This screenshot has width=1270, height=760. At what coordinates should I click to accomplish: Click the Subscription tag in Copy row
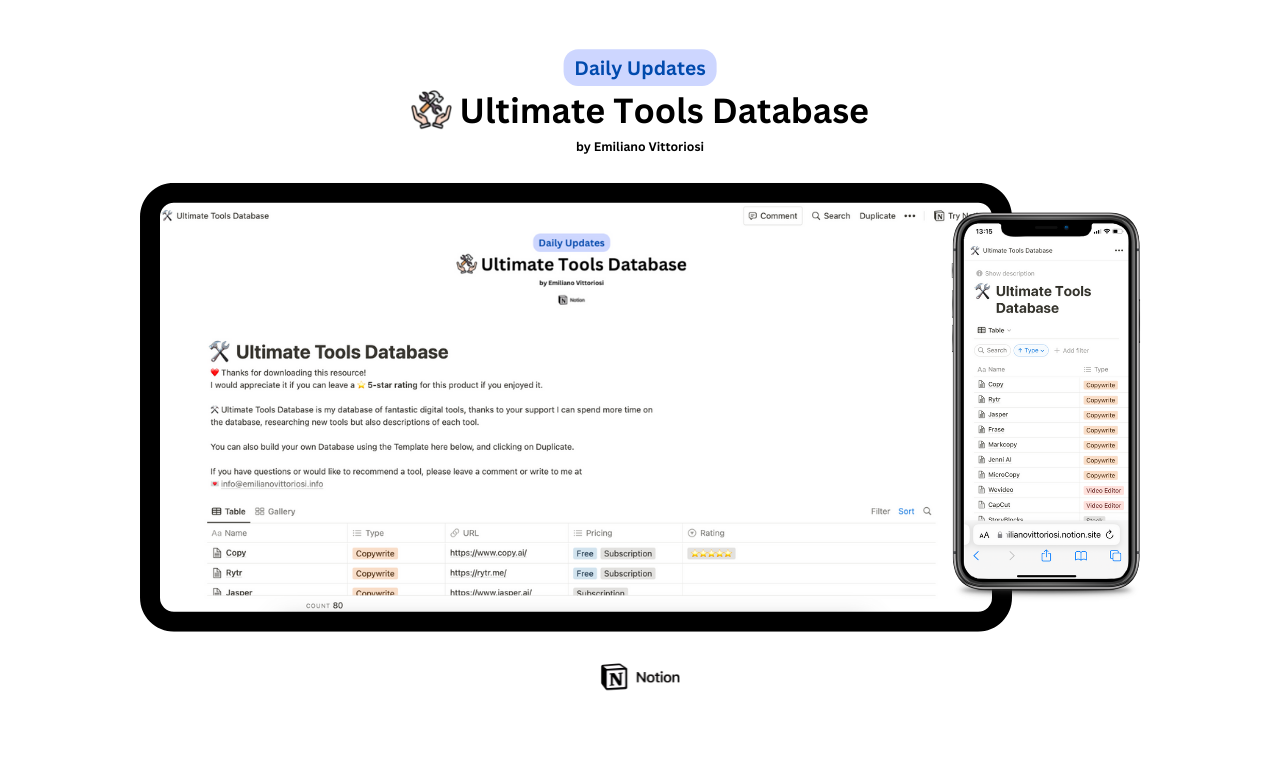(x=628, y=553)
